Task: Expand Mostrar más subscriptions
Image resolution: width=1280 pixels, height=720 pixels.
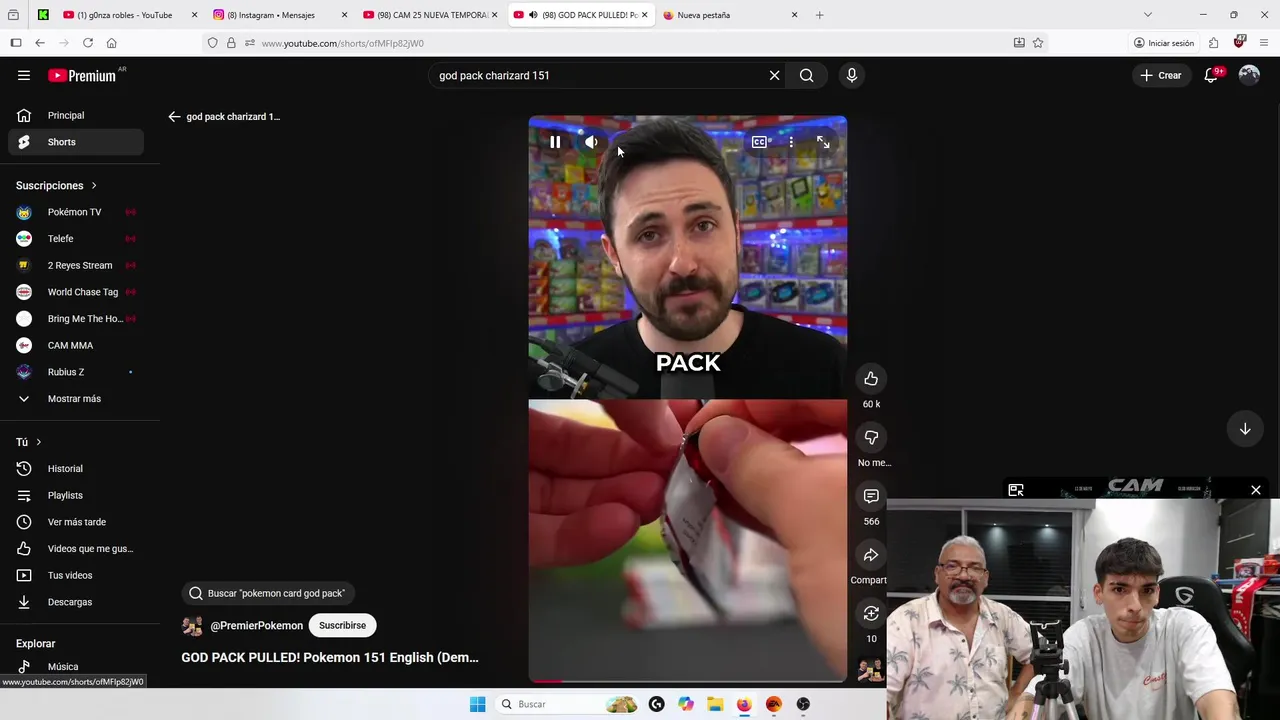Action: [76, 399]
